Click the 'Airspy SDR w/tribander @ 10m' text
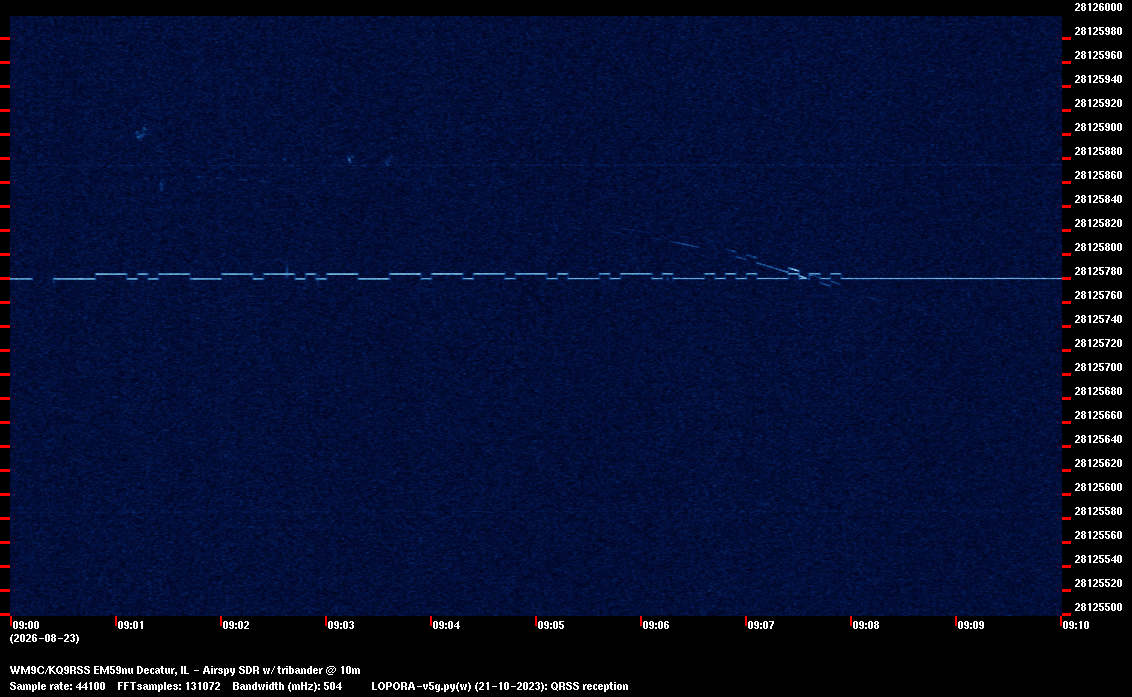 point(281,670)
